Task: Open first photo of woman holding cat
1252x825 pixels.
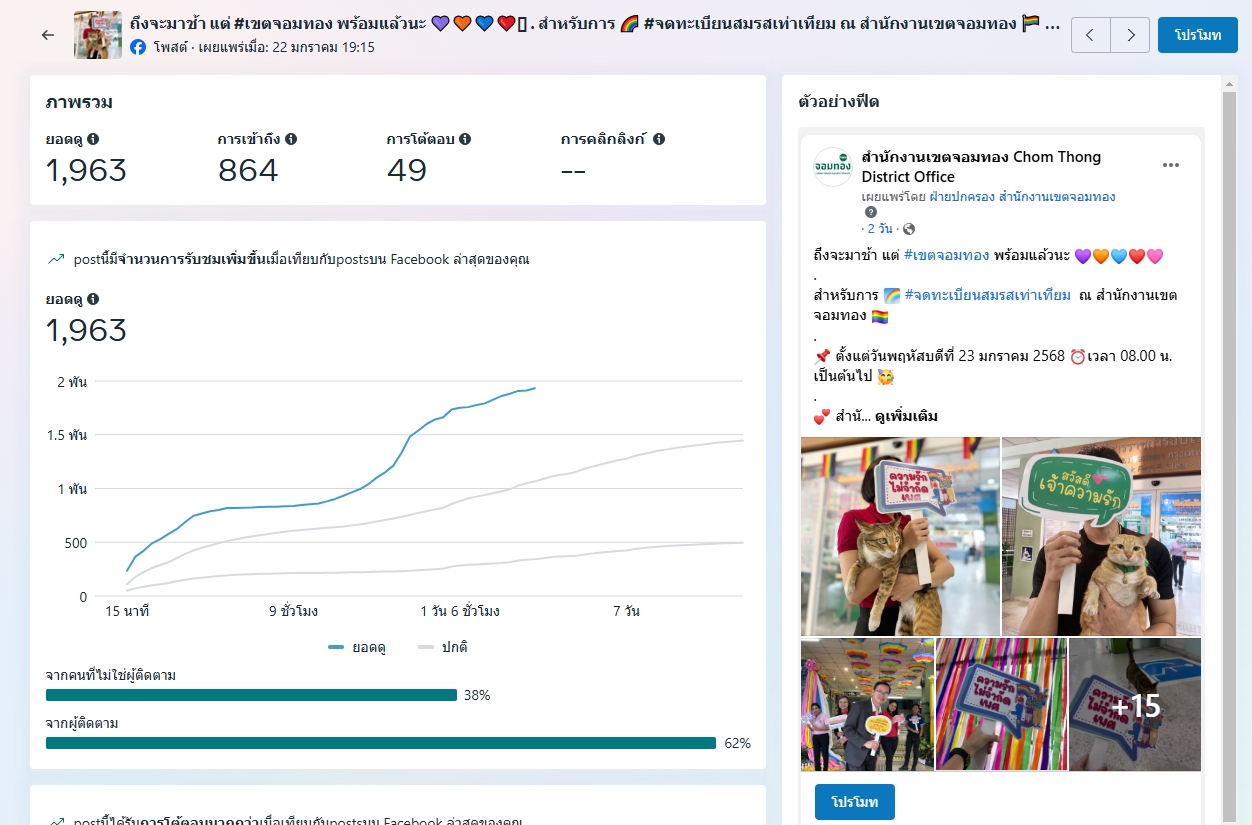Action: (900, 536)
